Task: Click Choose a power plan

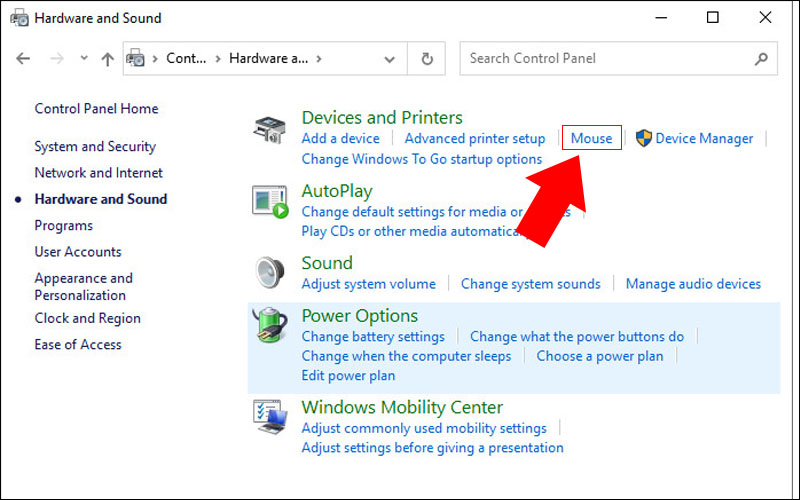Action: click(x=600, y=356)
